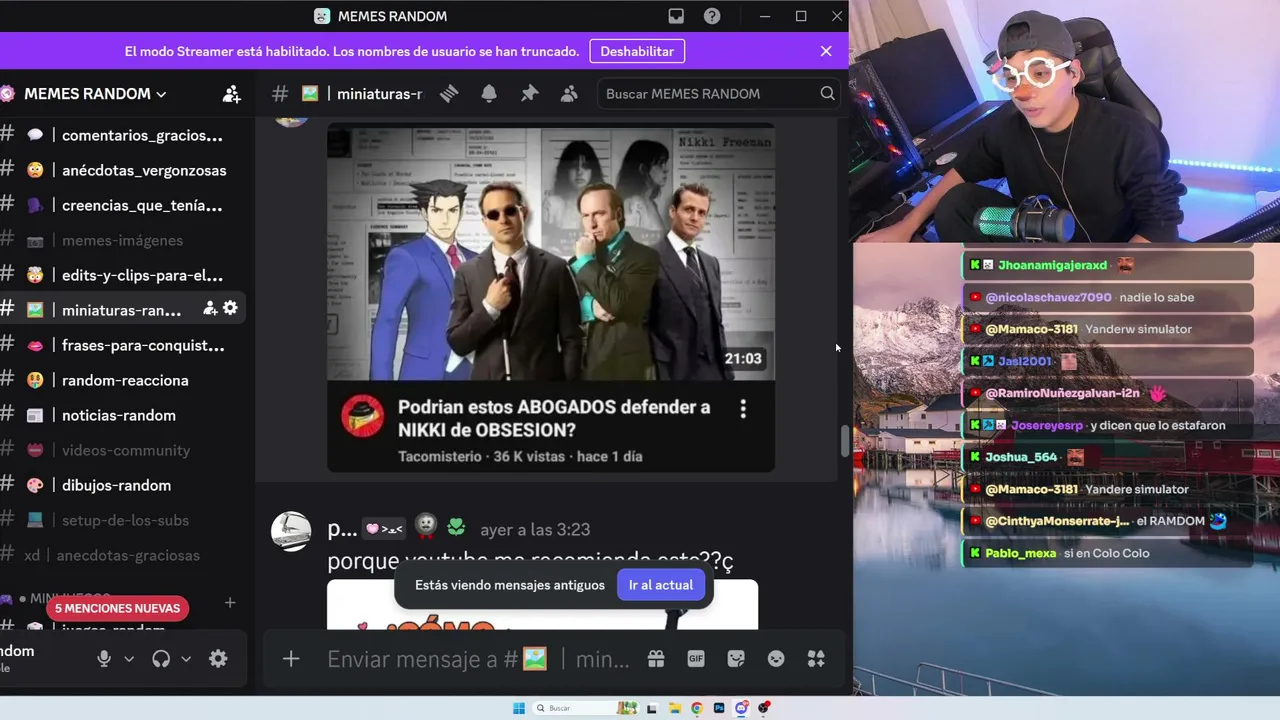
Task: Open the Windows Start menu
Action: click(x=519, y=708)
